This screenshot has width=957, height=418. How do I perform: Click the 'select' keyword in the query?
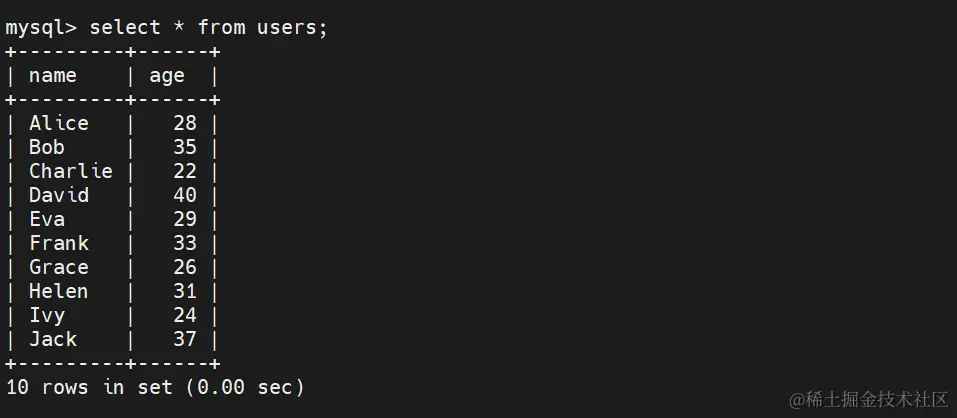[x=125, y=27]
